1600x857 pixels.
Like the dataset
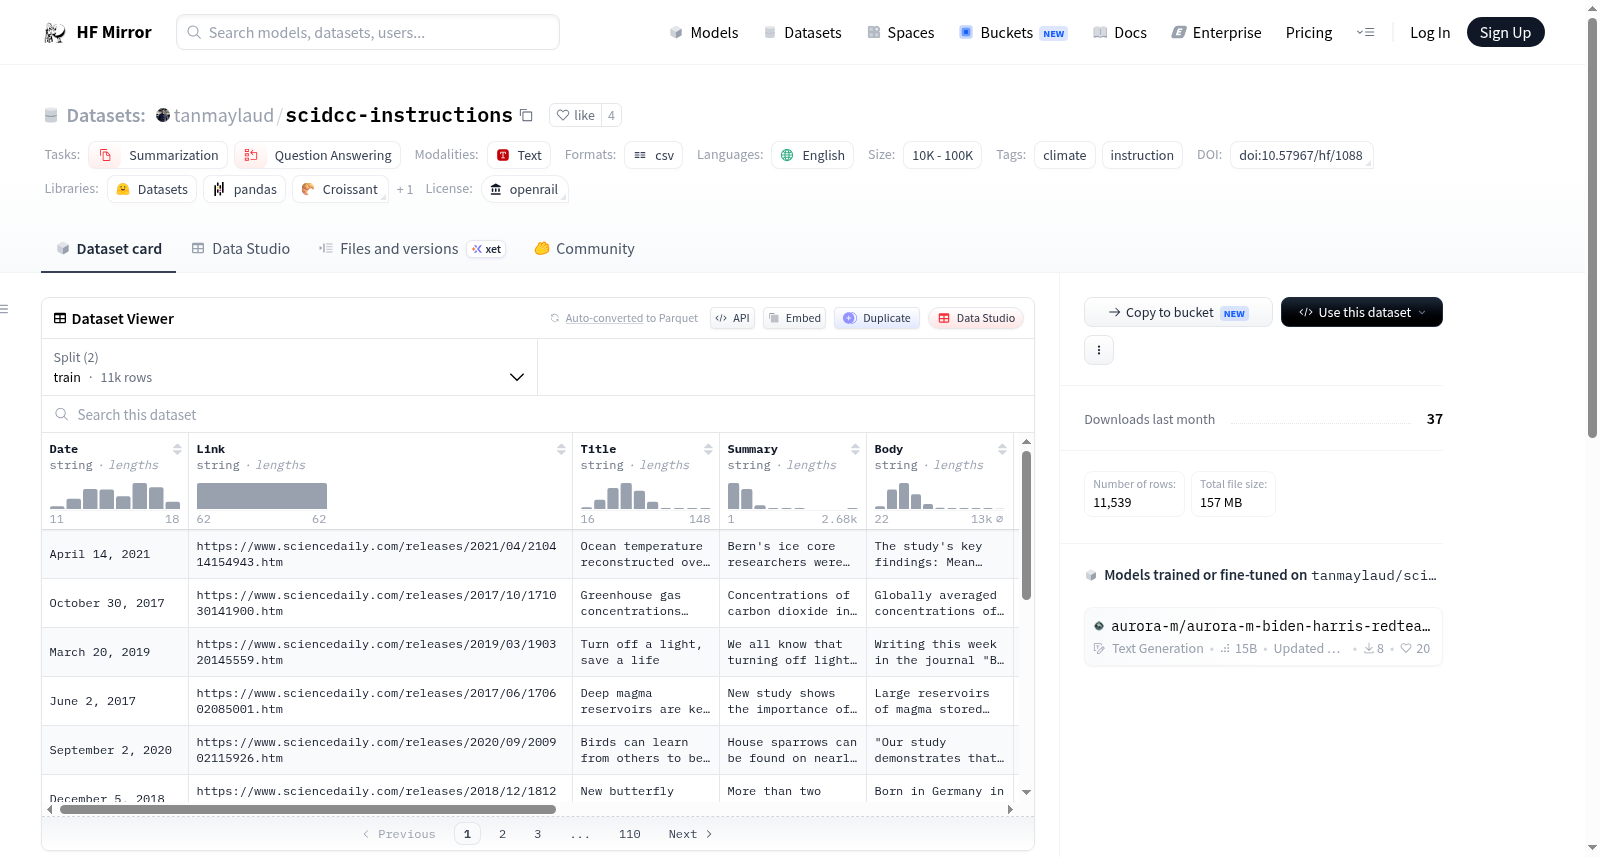[x=575, y=115]
